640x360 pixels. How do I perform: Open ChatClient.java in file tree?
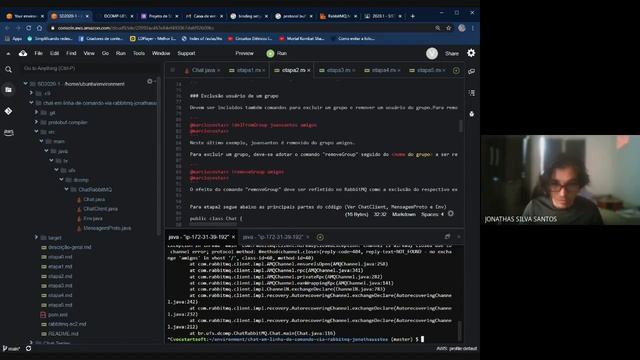pyautogui.click(x=100, y=209)
